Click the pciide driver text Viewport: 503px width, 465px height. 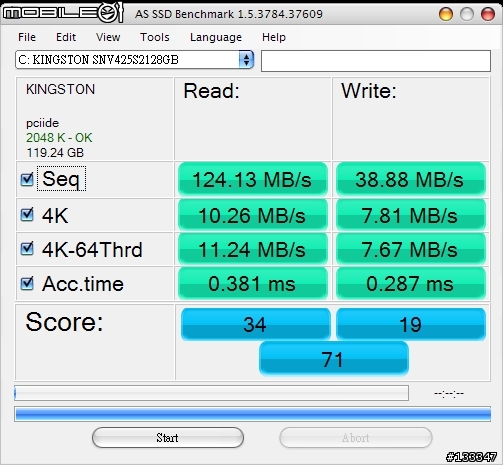[42, 123]
